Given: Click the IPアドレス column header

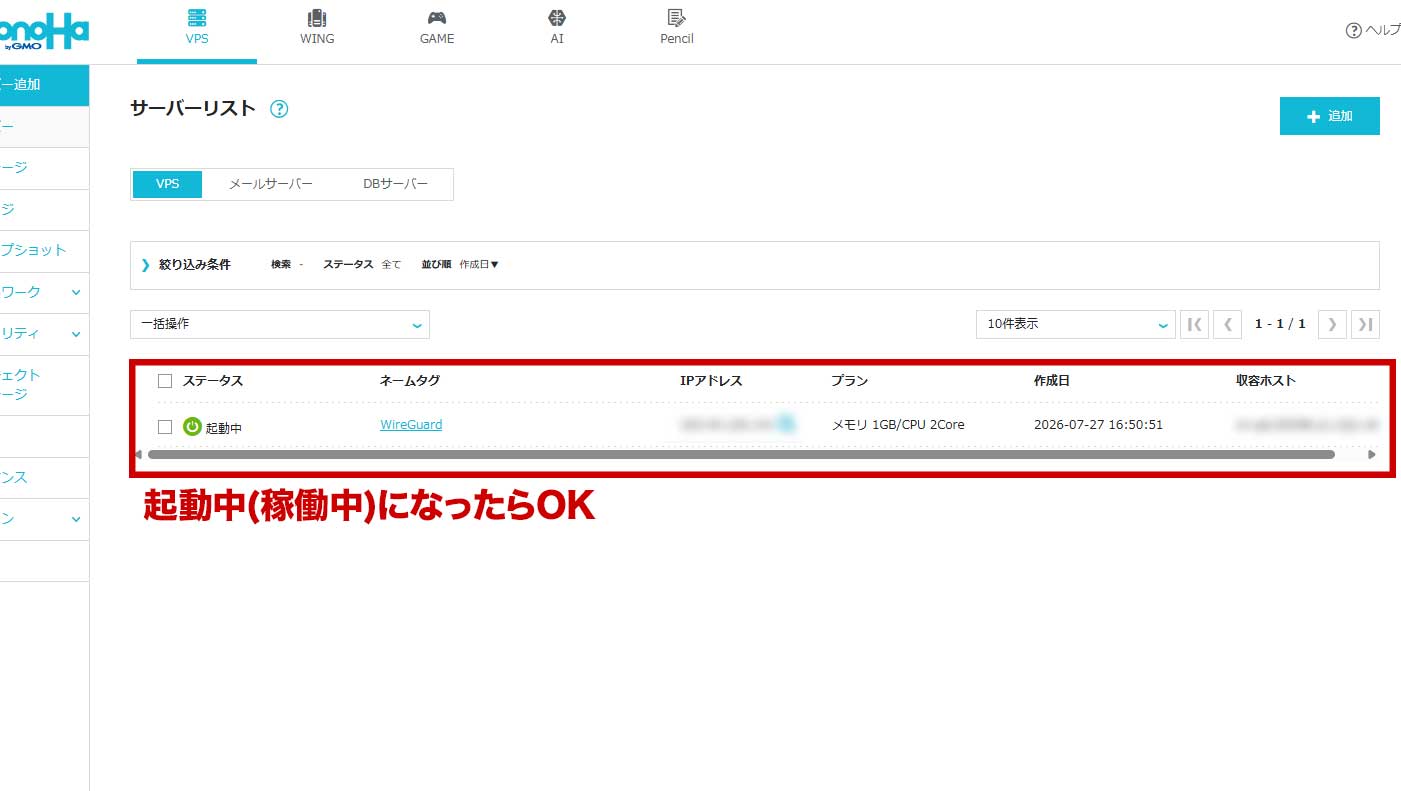Looking at the screenshot, I should click(711, 381).
